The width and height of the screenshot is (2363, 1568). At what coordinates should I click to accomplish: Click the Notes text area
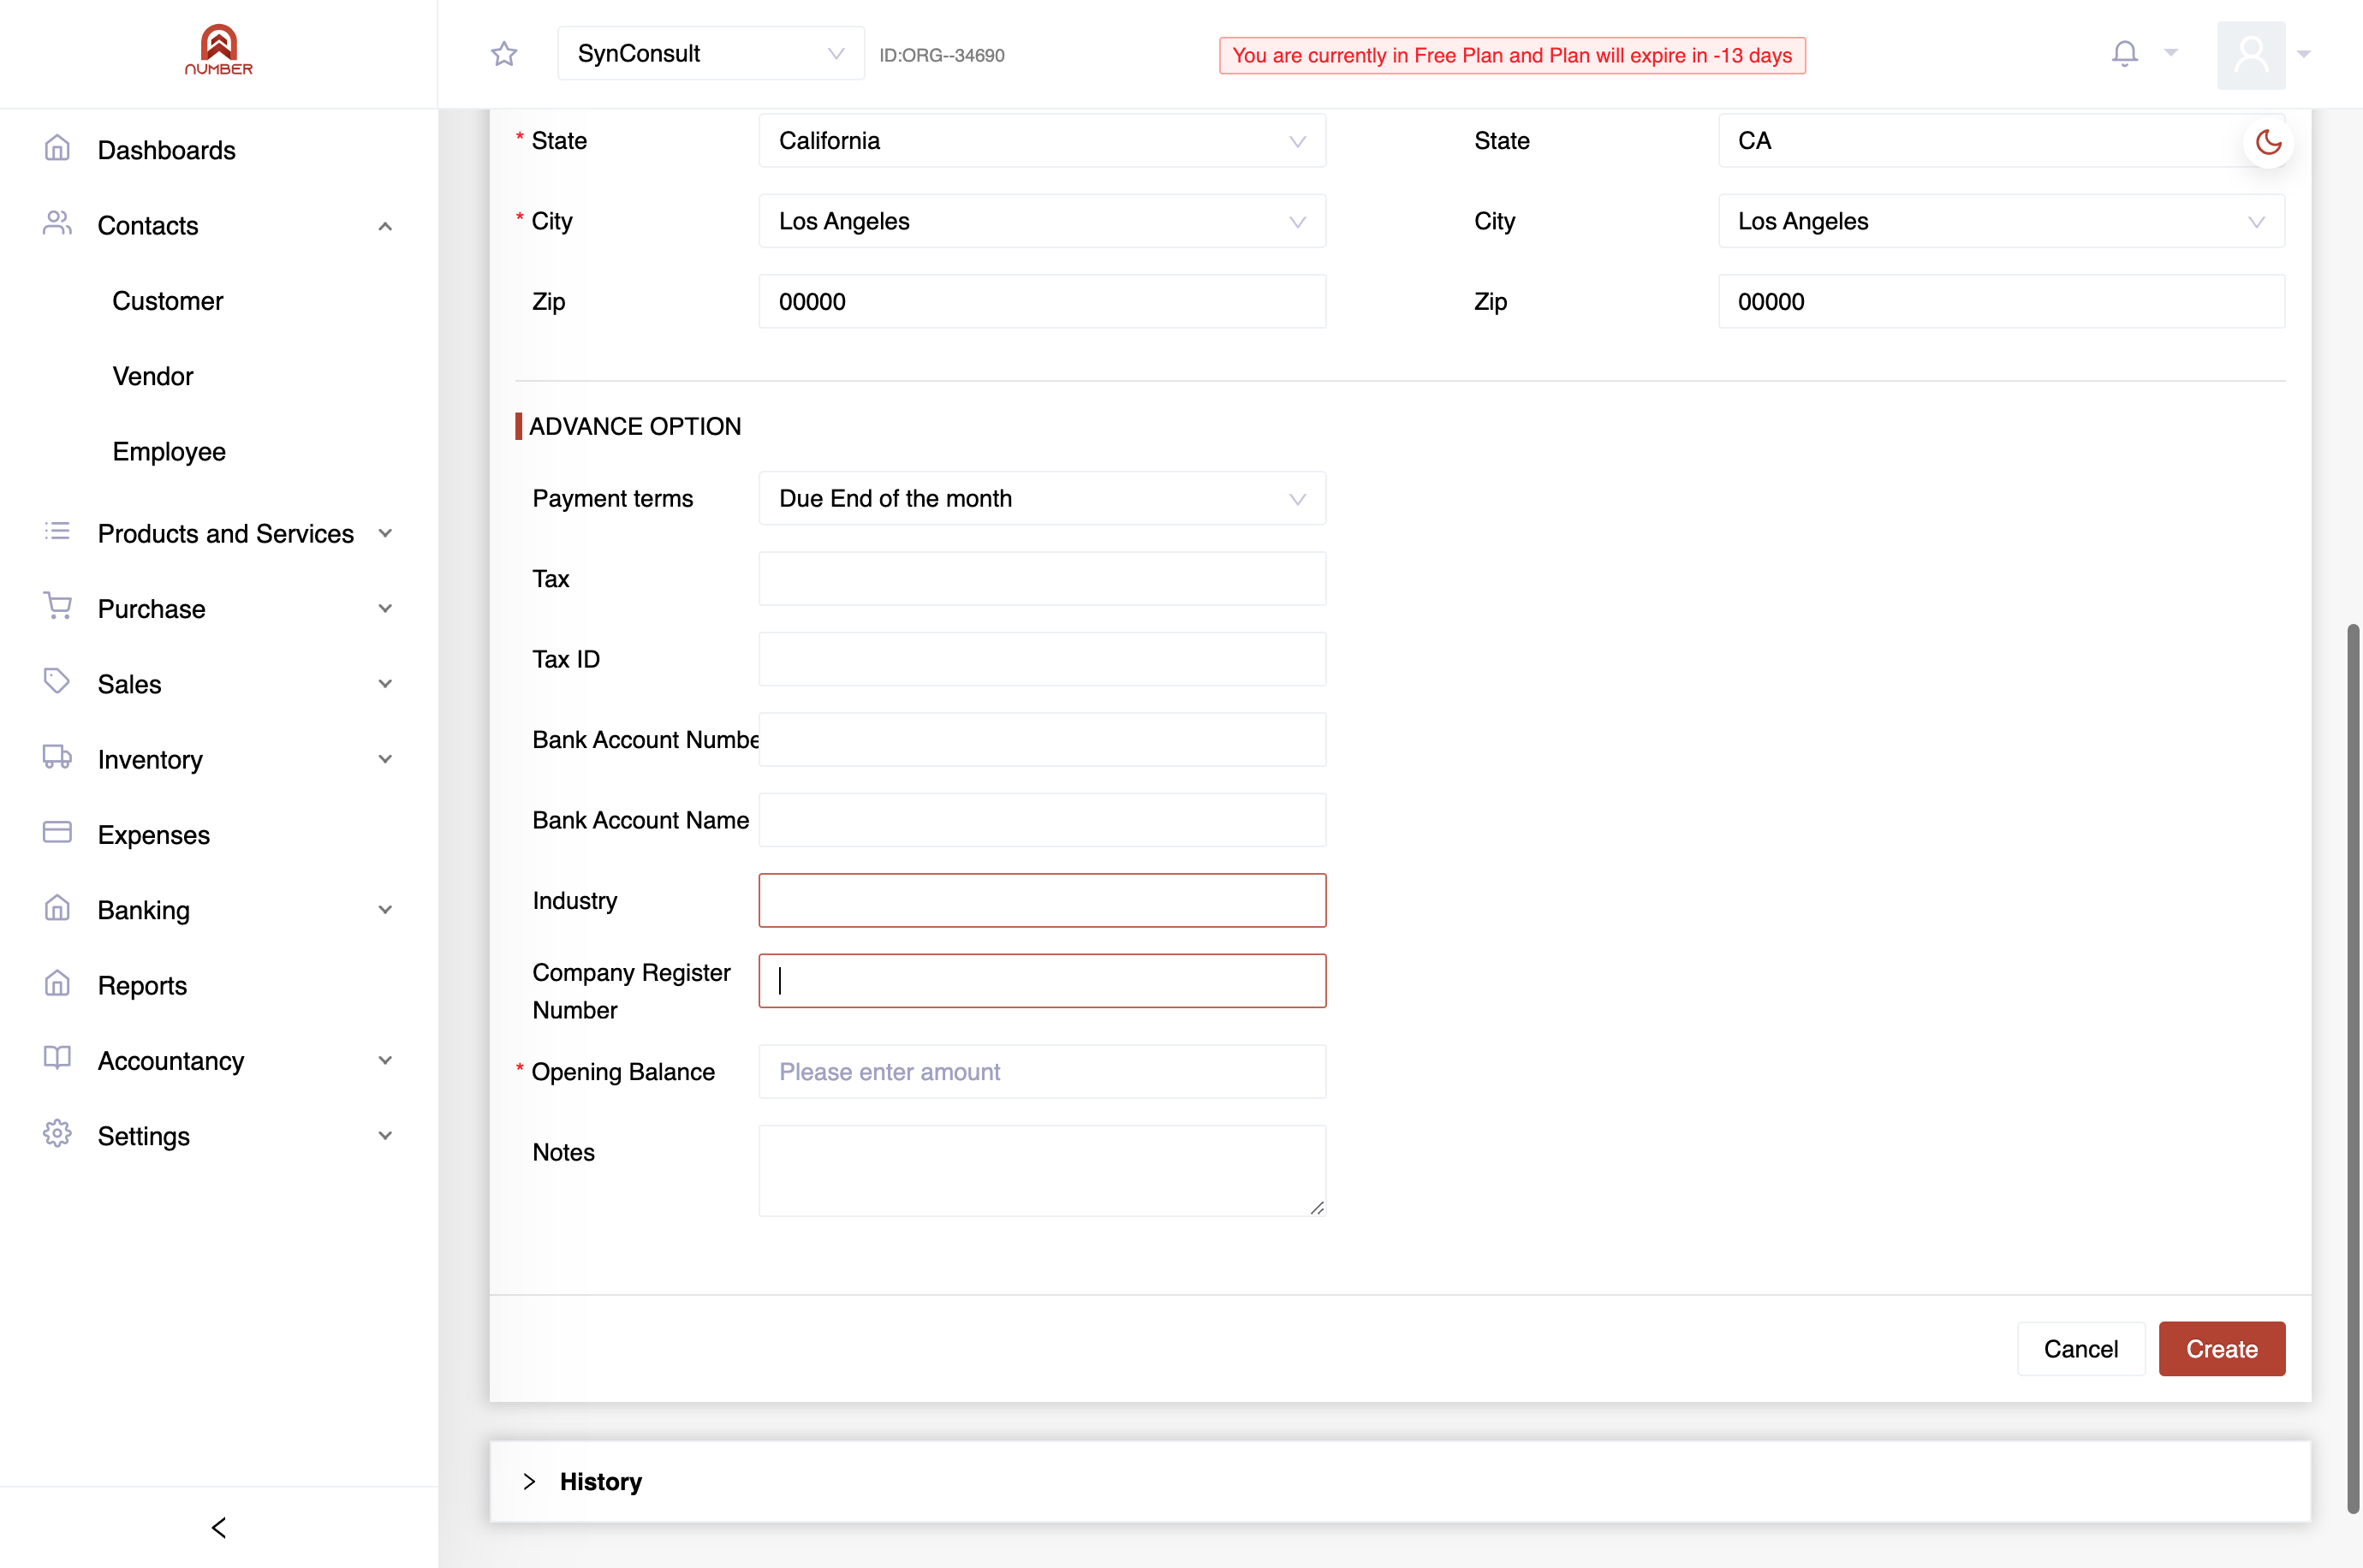tap(1042, 1171)
